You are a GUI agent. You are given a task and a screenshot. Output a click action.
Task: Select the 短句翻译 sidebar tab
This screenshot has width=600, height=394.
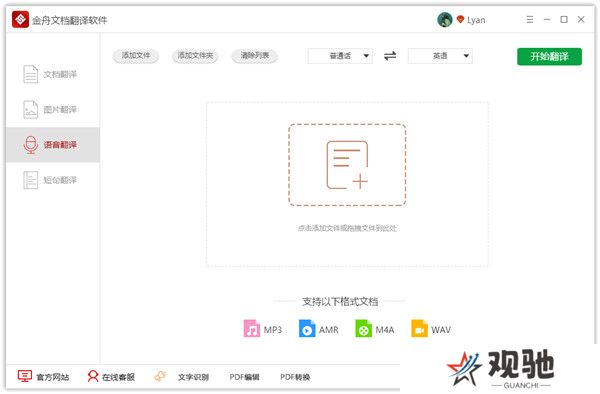pyautogui.click(x=53, y=180)
